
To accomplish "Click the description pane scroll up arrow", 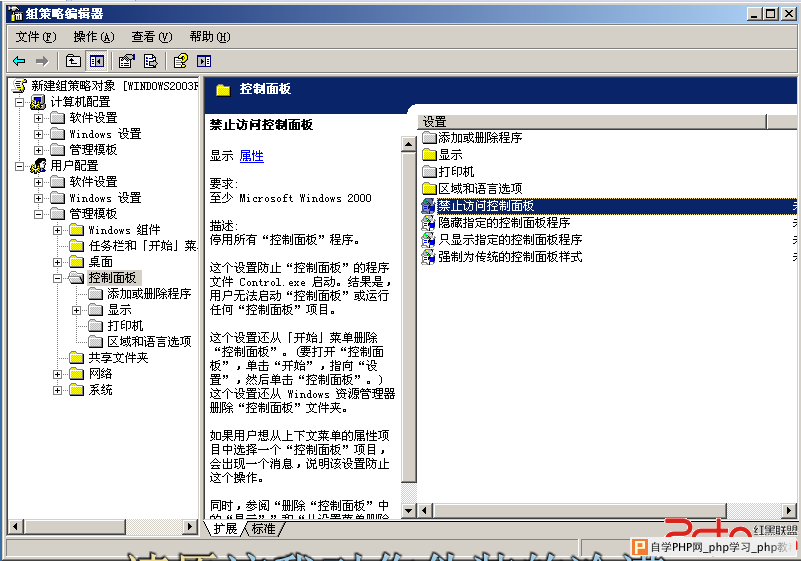I will coord(408,145).
